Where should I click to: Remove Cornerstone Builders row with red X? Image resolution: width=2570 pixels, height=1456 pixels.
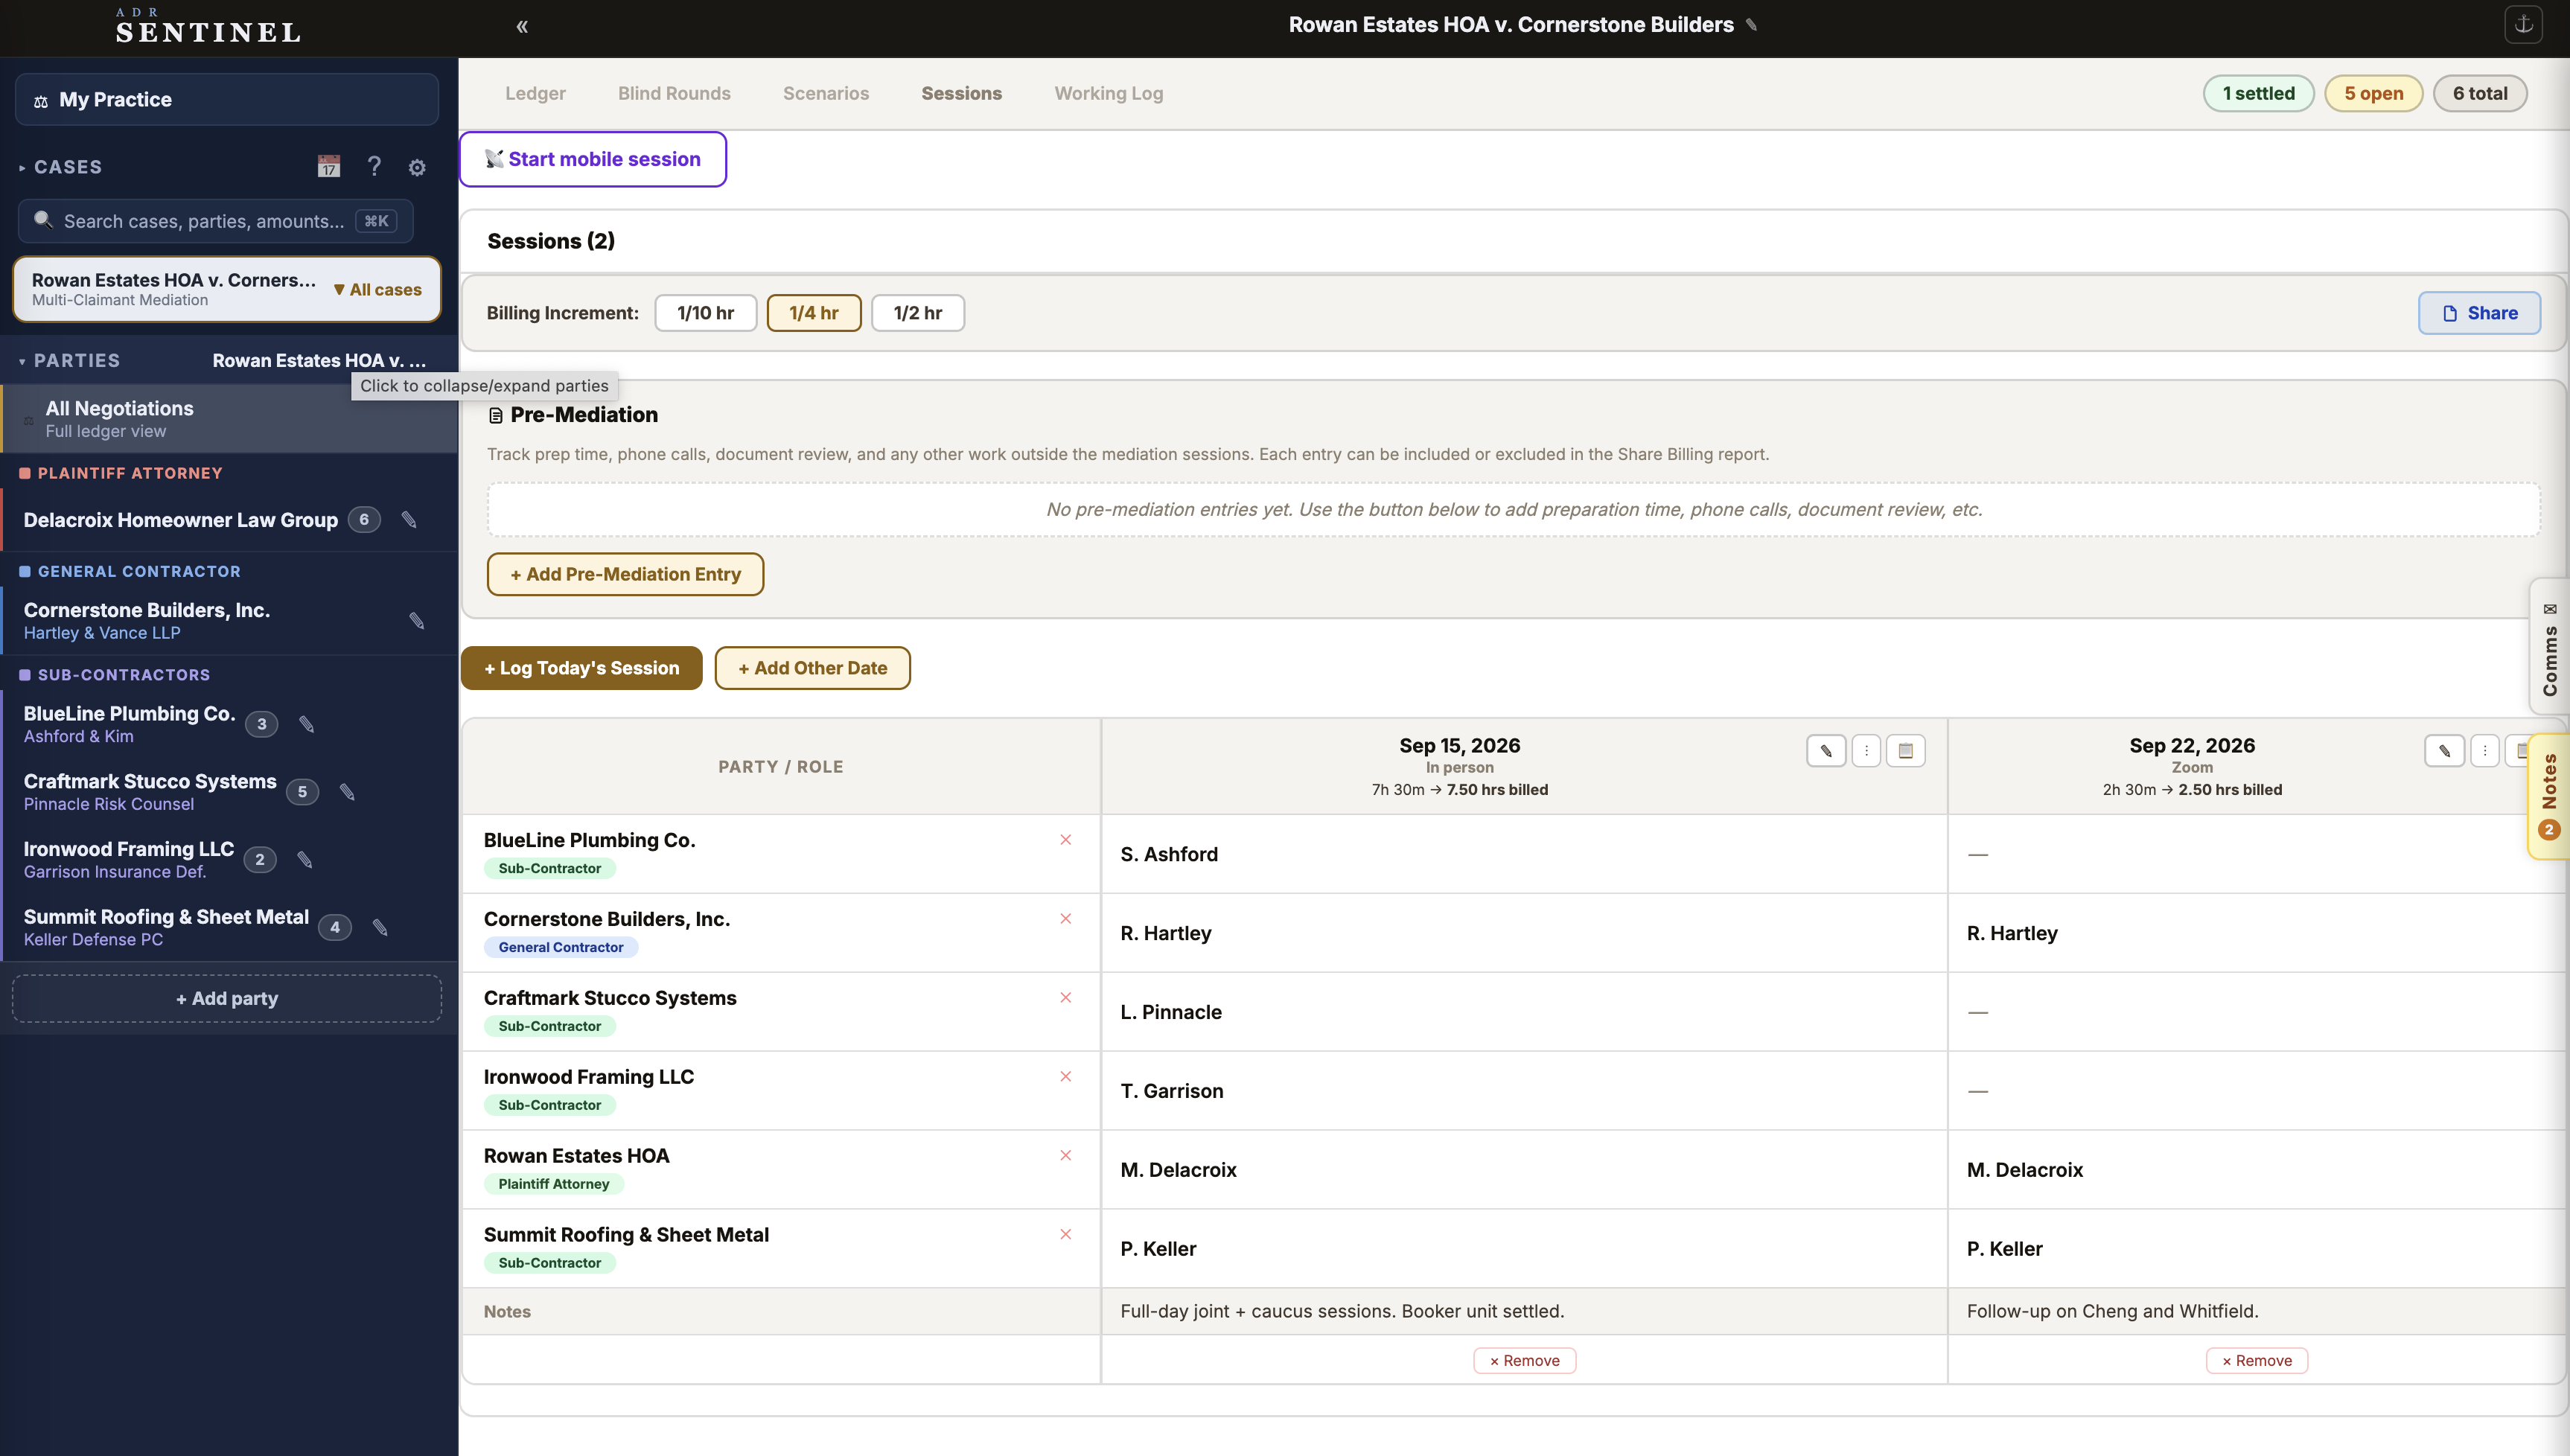point(1066,919)
